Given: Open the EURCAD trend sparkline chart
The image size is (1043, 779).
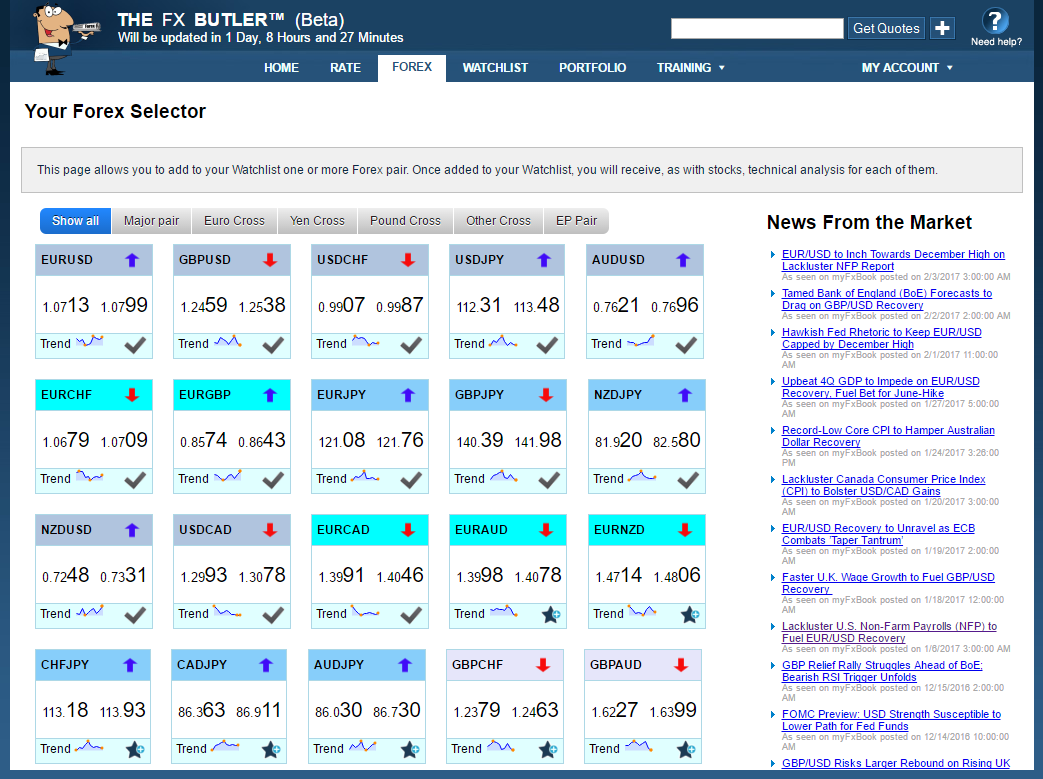Looking at the screenshot, I should coord(365,612).
